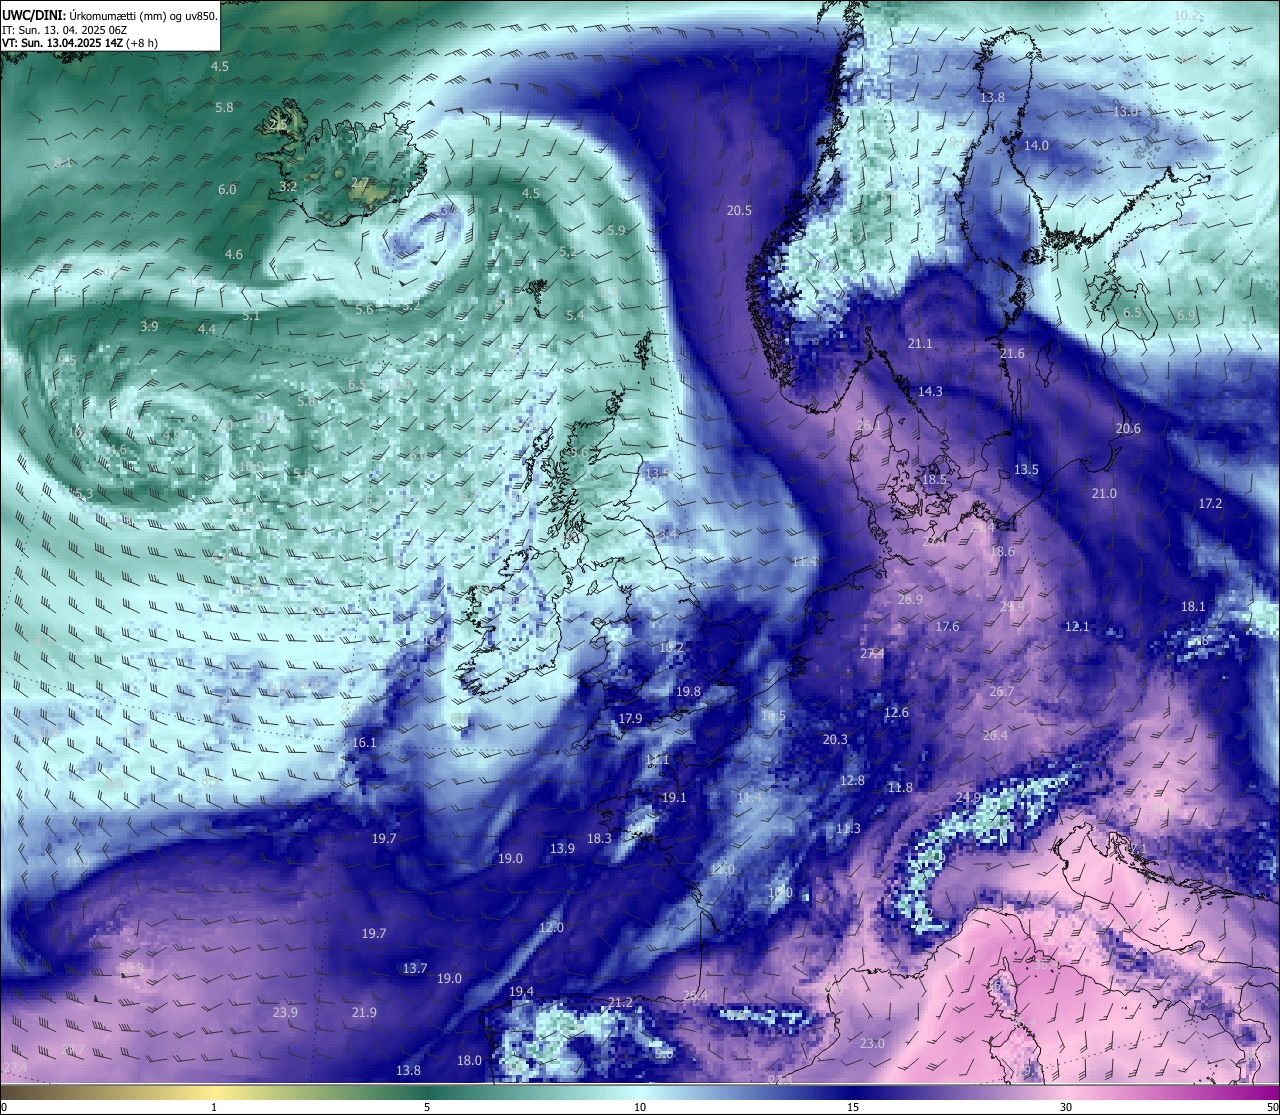Click the map value "12.1"
Viewport: 1280px width, 1115px height.
tap(1077, 626)
